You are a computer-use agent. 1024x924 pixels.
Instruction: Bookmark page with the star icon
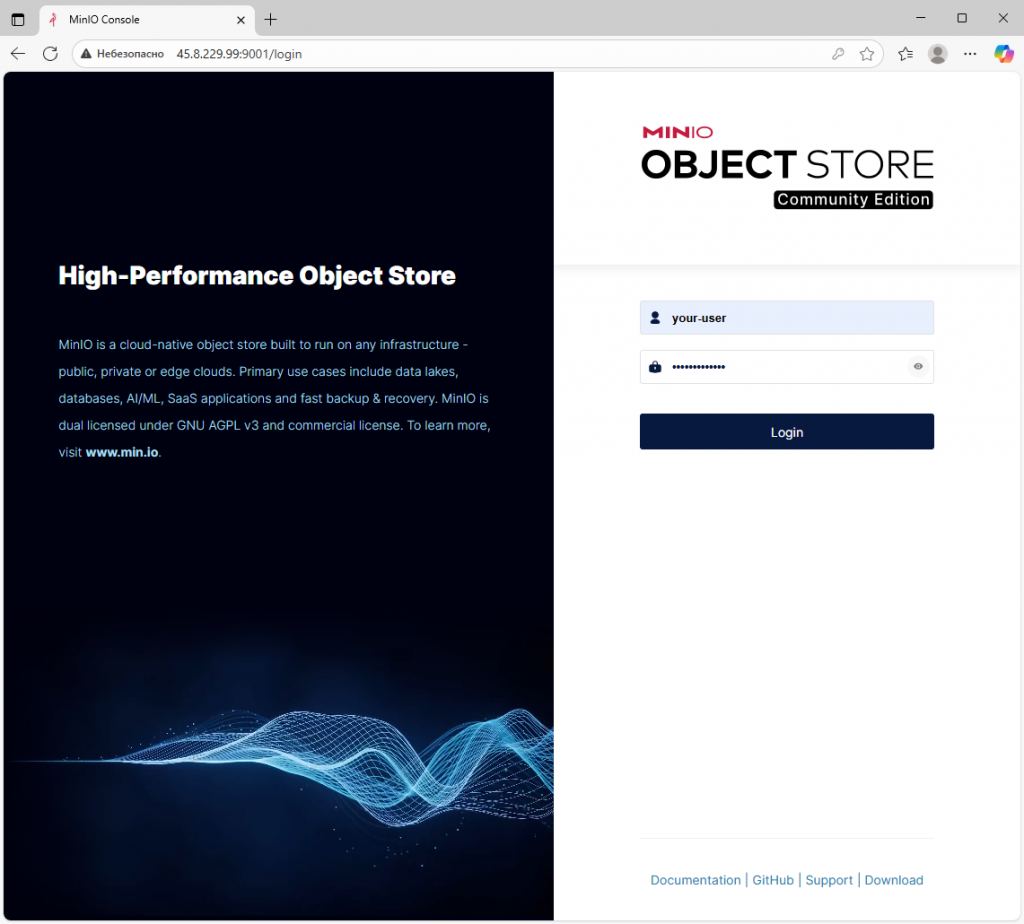[867, 54]
